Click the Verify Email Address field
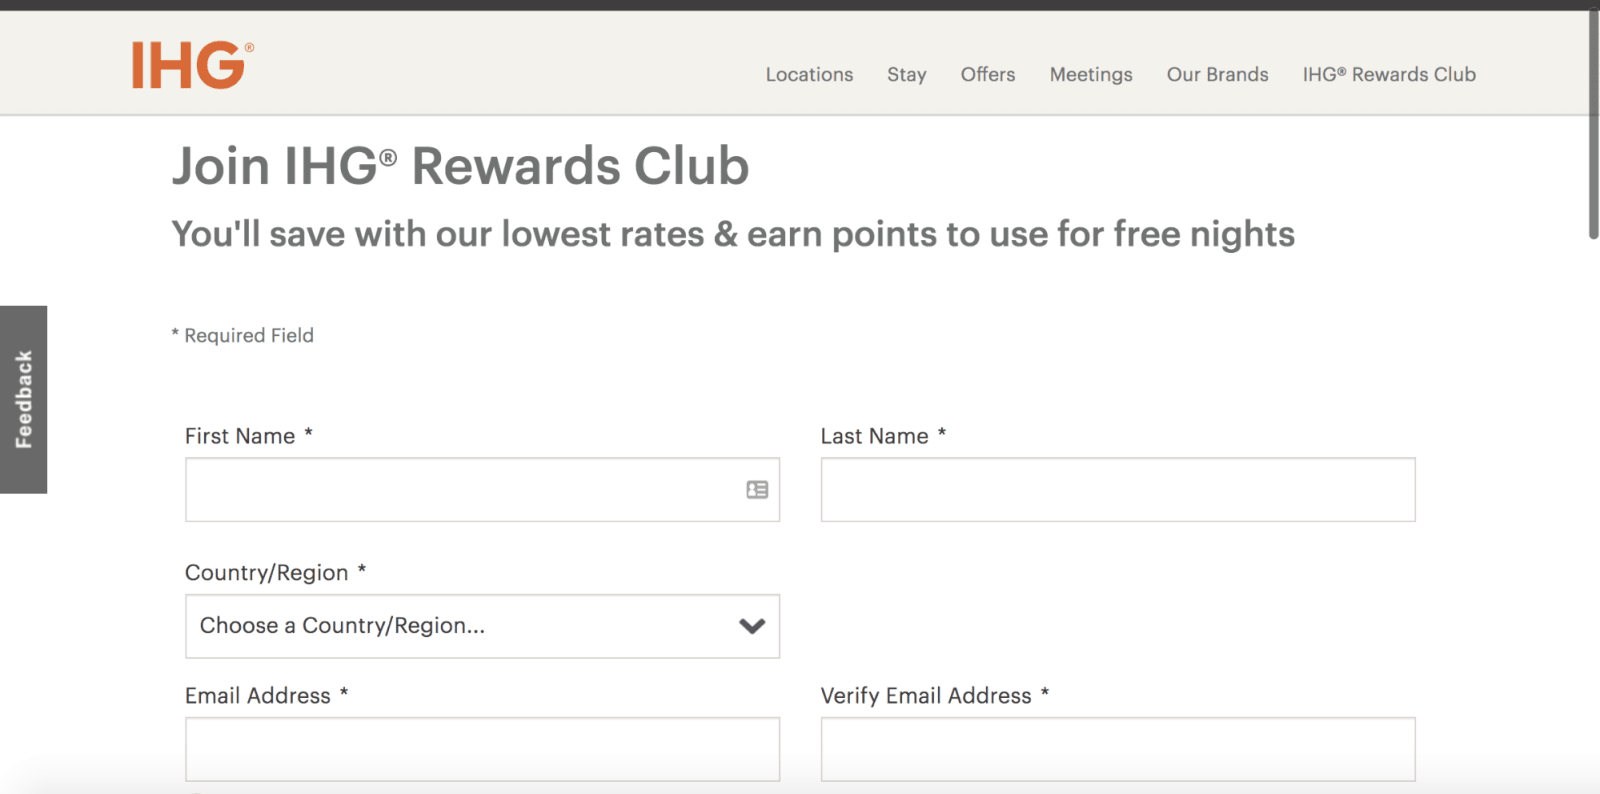This screenshot has width=1600, height=794. 1117,749
